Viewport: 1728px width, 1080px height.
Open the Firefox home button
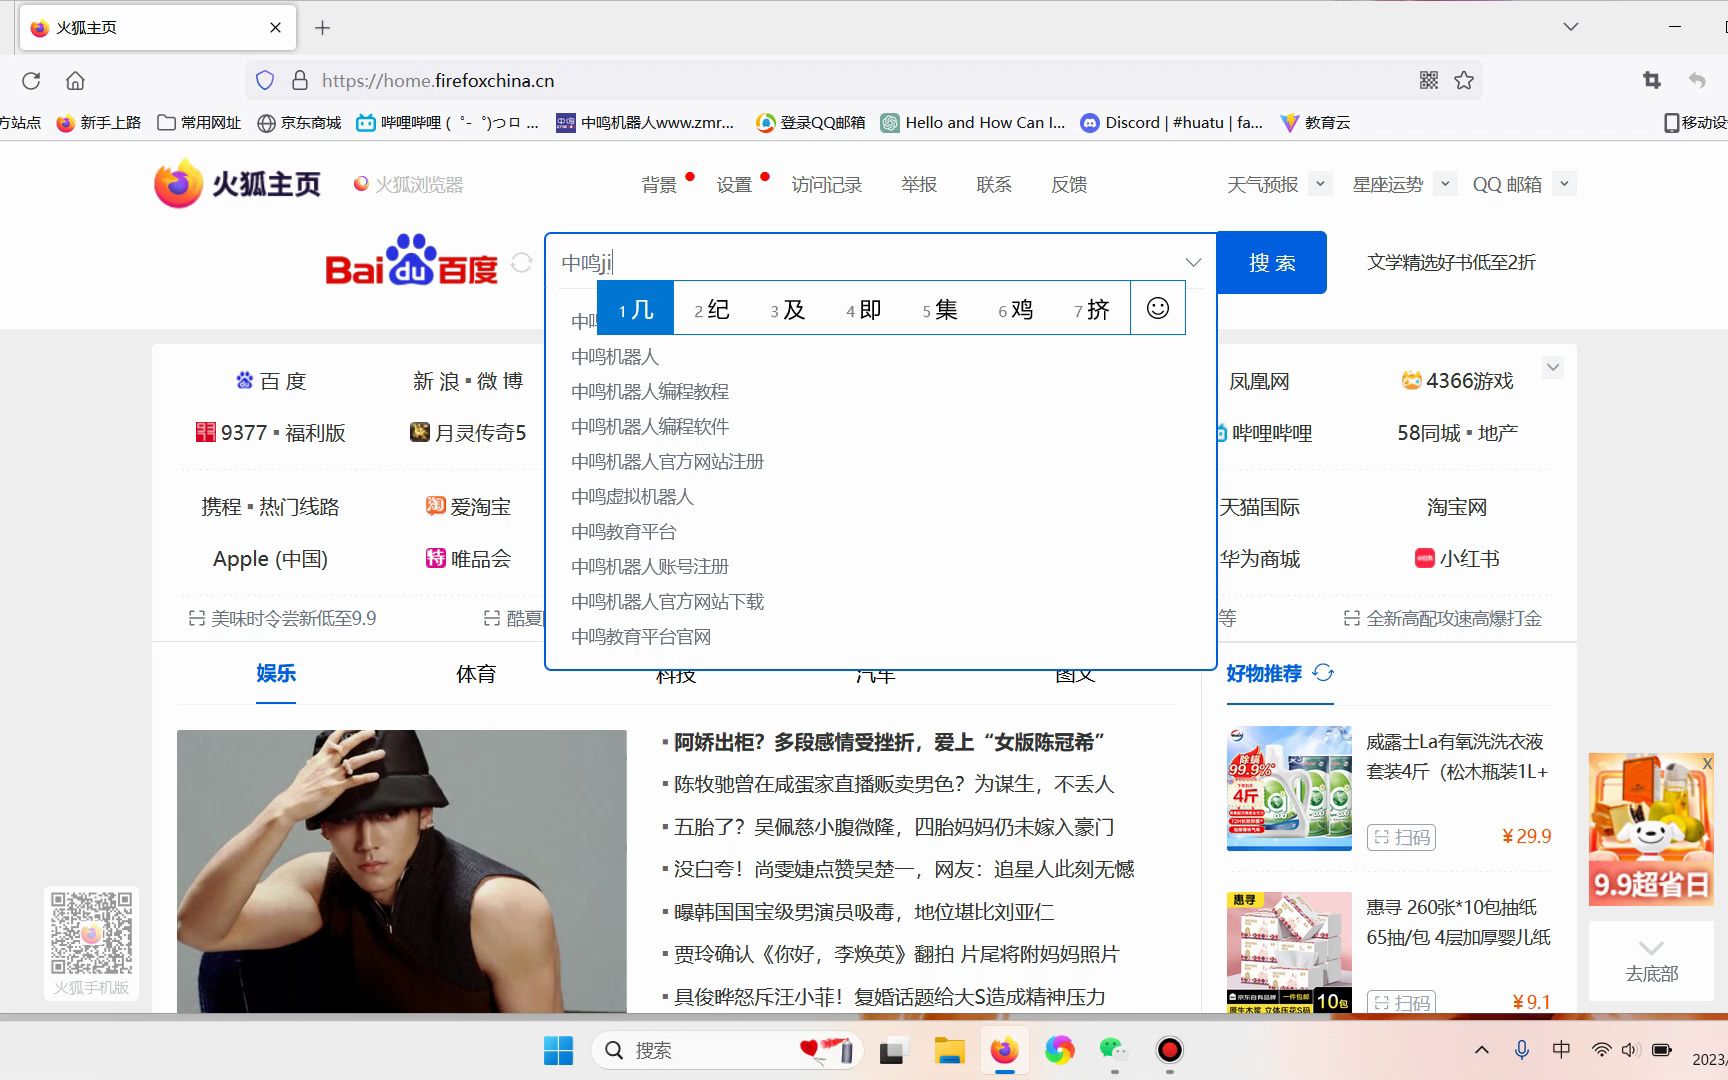(x=75, y=80)
